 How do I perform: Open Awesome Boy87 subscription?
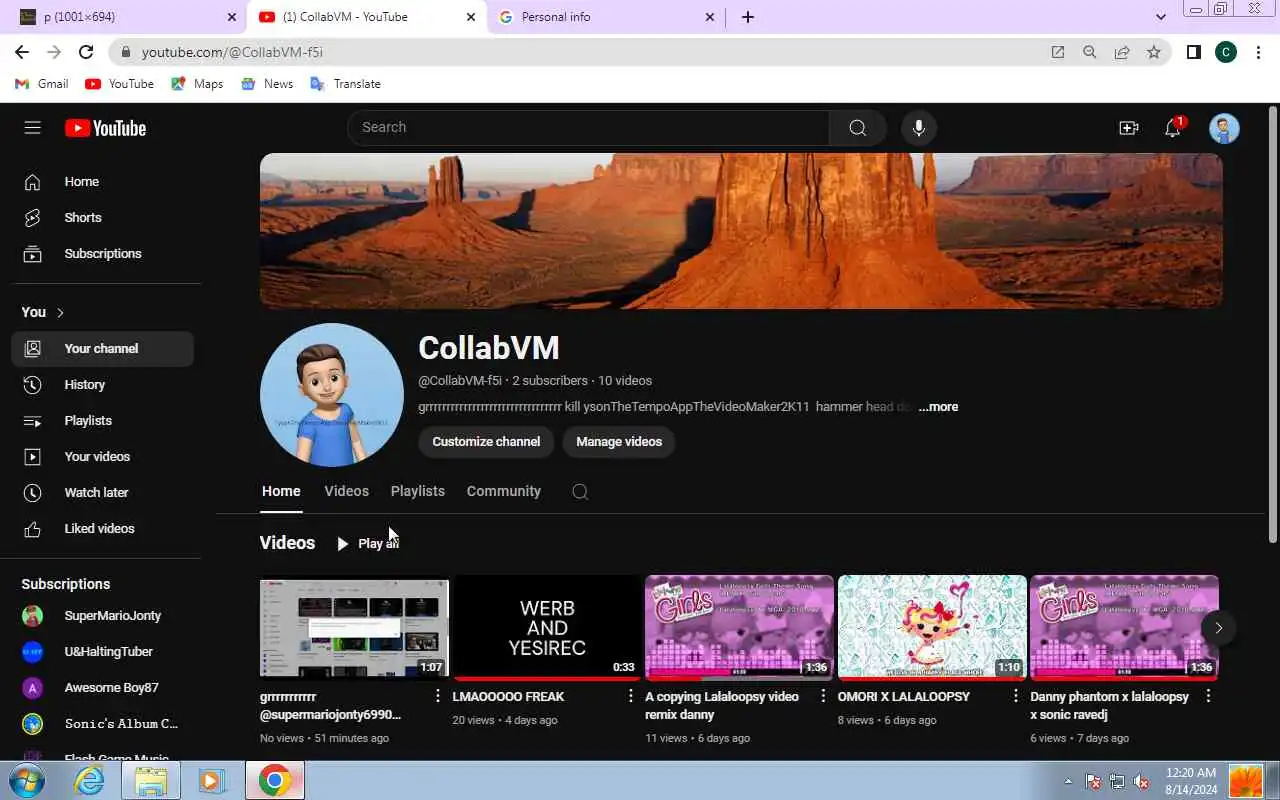click(x=102, y=688)
